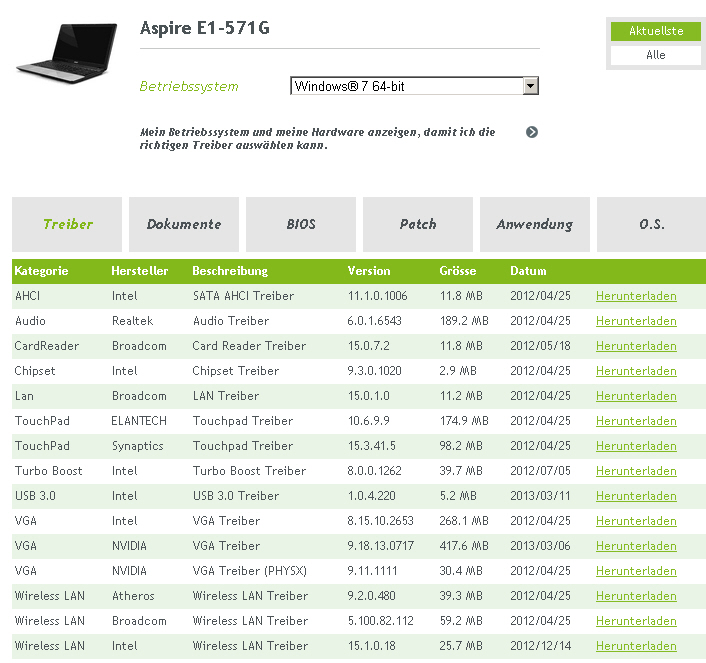This screenshot has width=706, height=663.
Task: Open the Betriebssystem dropdown arrow
Action: 530,86
